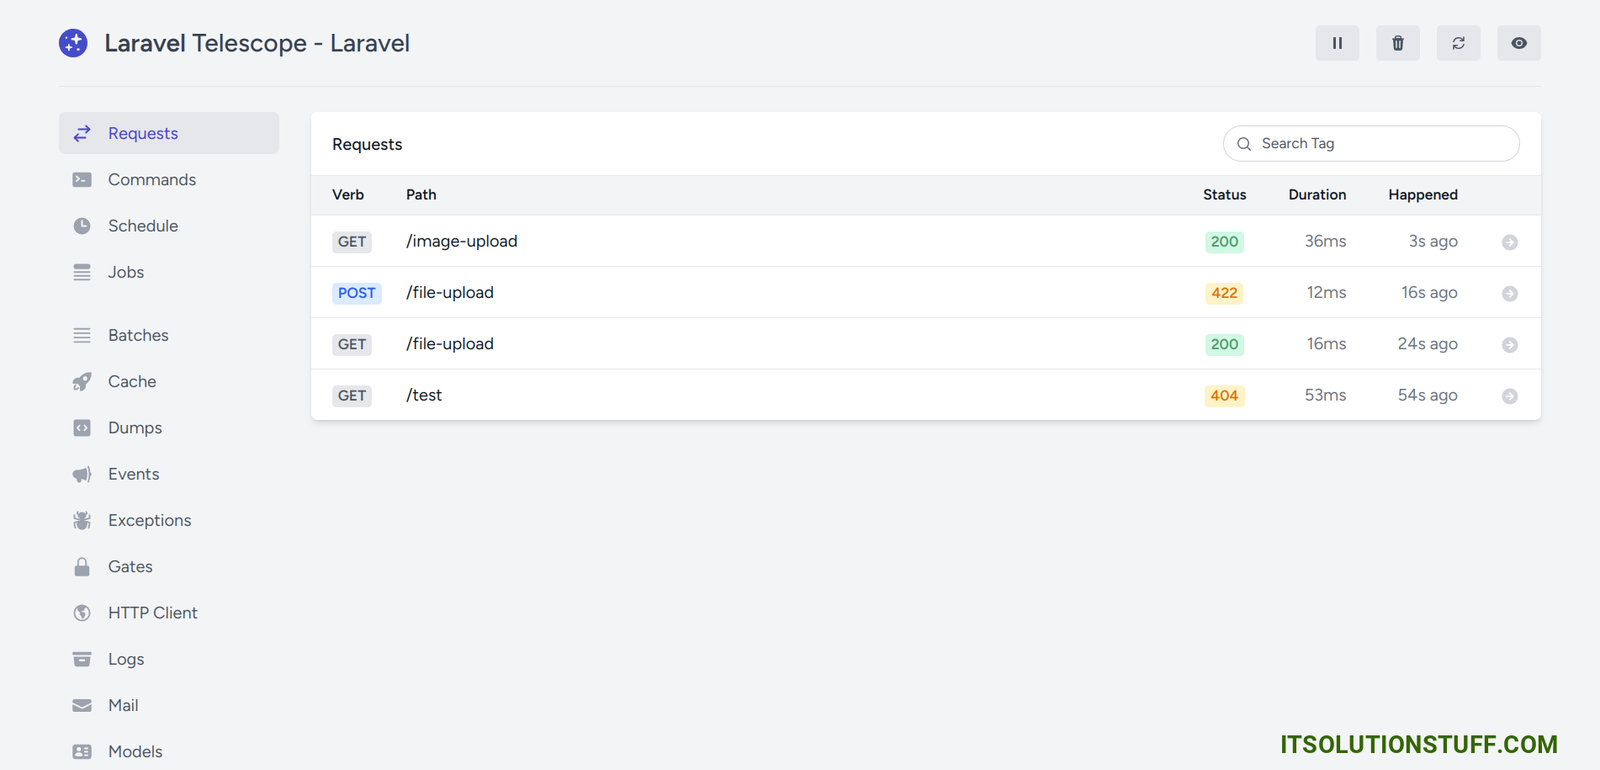Open the Logs page link
The height and width of the screenshot is (770, 1600).
click(126, 659)
